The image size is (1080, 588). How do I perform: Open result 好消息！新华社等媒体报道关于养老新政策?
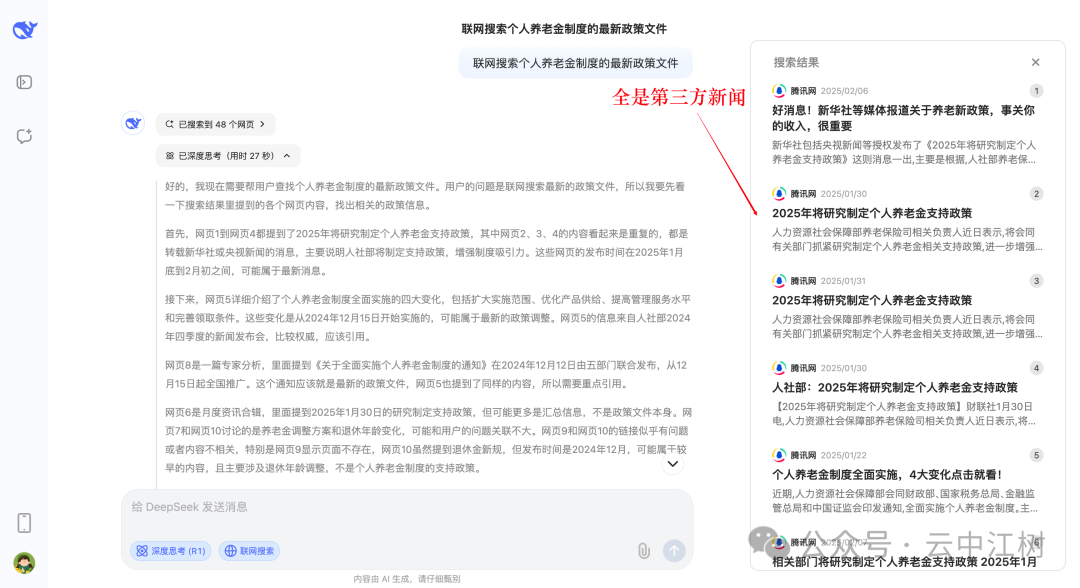[x=904, y=118]
